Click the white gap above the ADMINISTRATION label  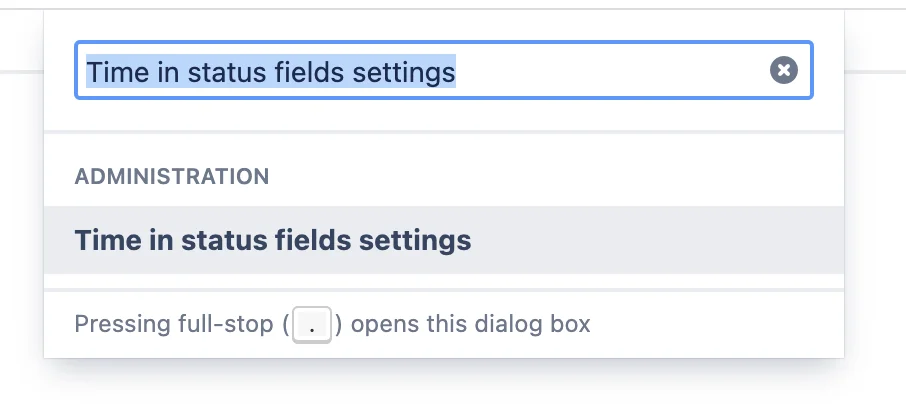click(x=444, y=149)
